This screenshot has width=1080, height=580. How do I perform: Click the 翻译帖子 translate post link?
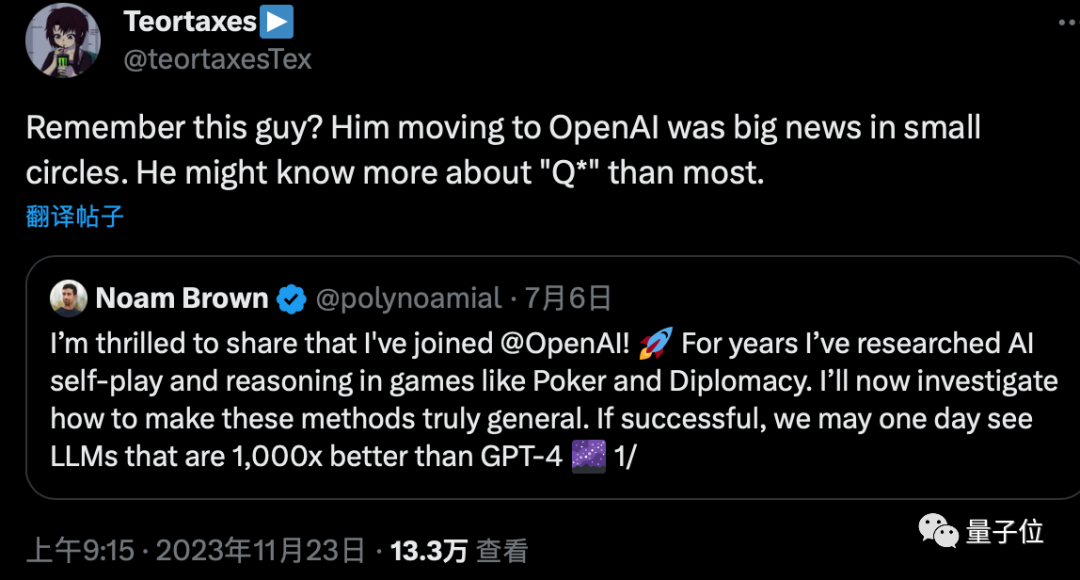(x=74, y=216)
